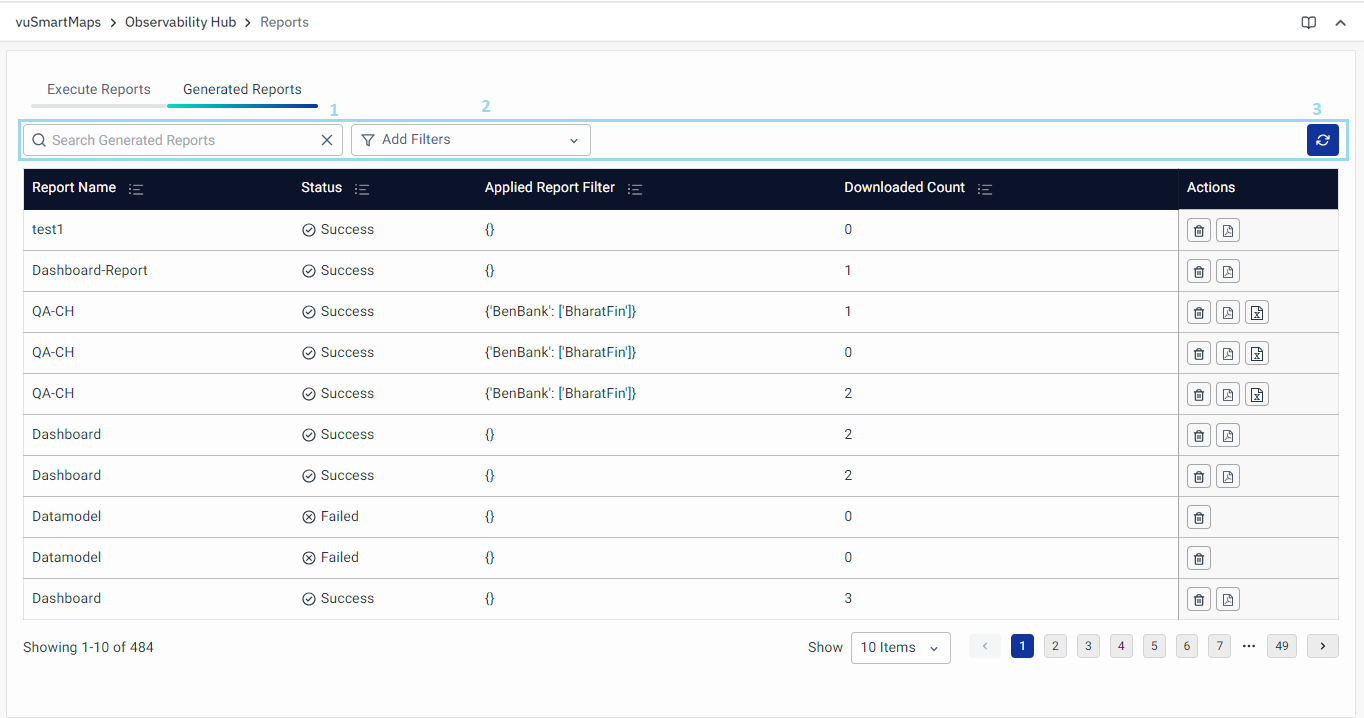This screenshot has height=718, width=1364.
Task: Download Excel for first QA-CH report
Action: tap(1258, 312)
